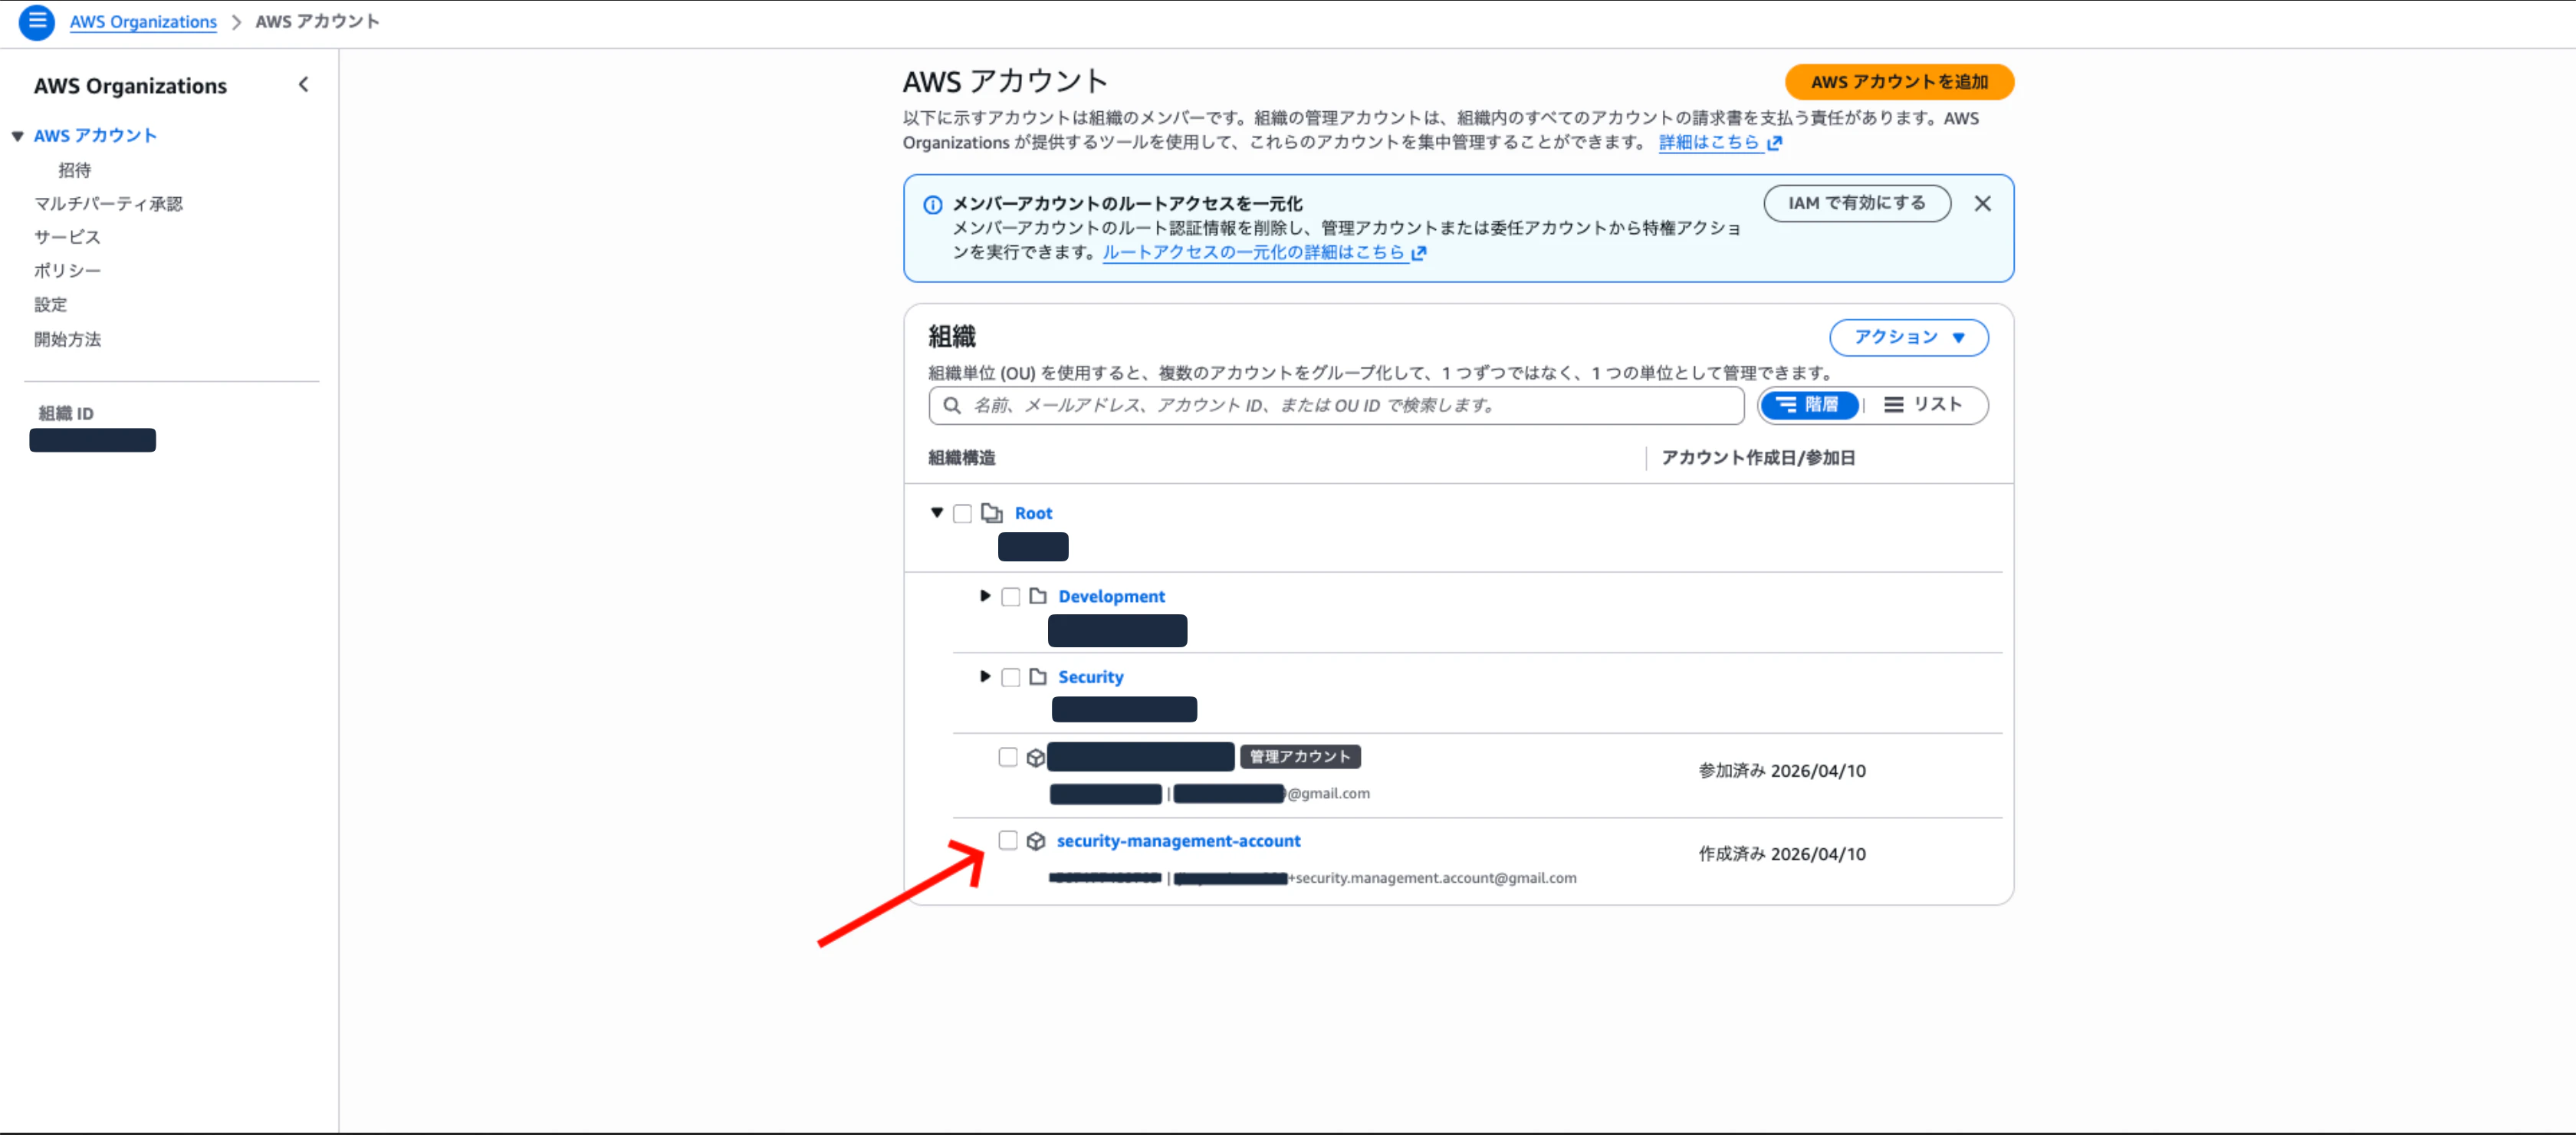Collapse the Root tree node
2576x1135 pixels.
pos(937,512)
